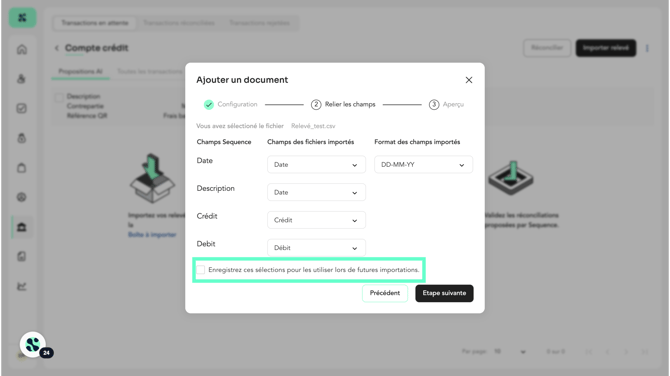This screenshot has width=670, height=376.
Task: Open the chart analytics icon in sidebar
Action: (22, 286)
